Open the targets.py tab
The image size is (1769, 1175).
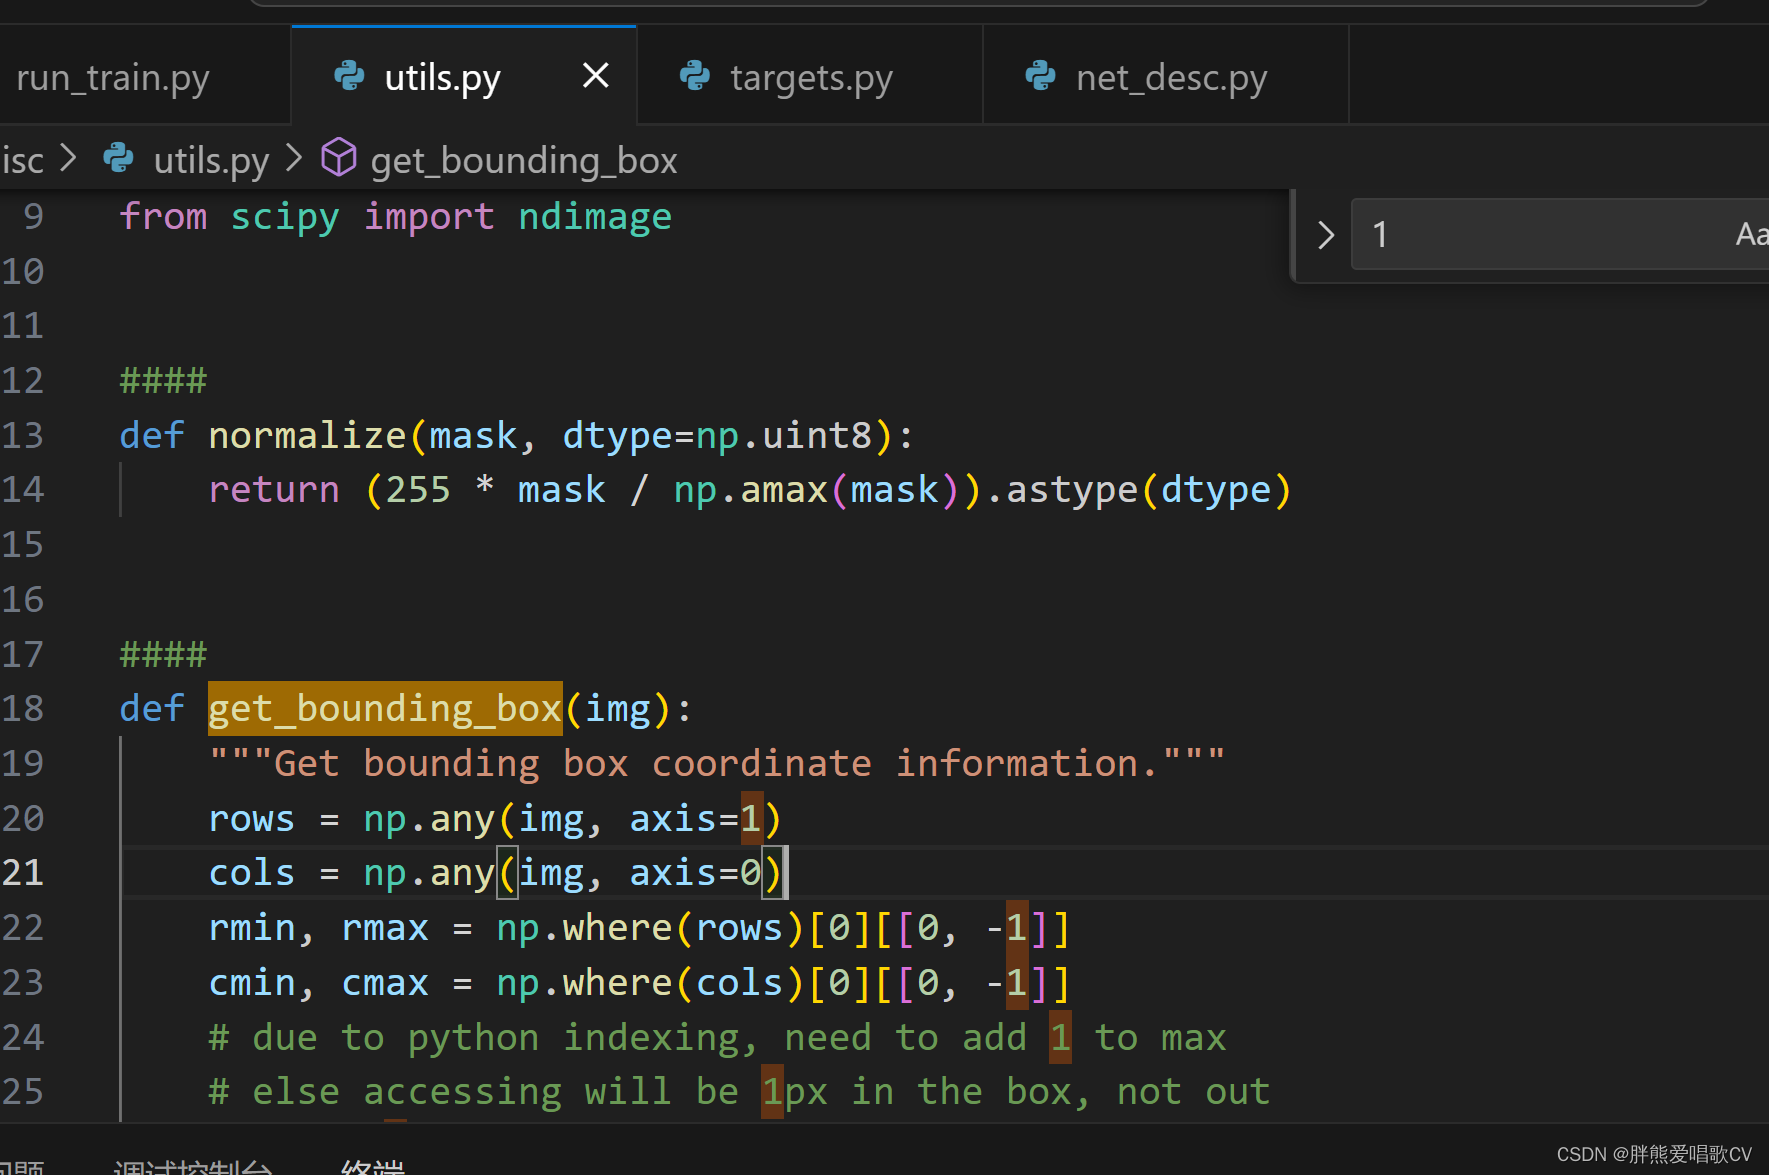[x=810, y=77]
